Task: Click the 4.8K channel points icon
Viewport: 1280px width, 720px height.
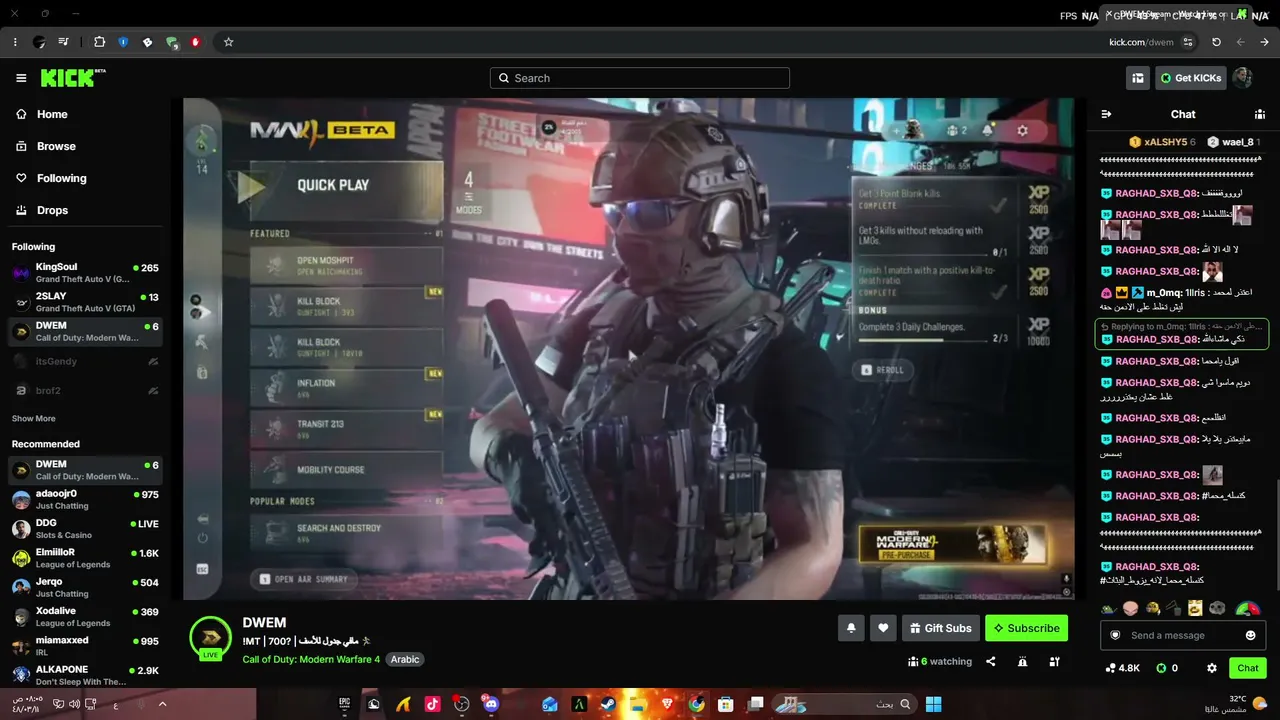Action: tap(1122, 668)
